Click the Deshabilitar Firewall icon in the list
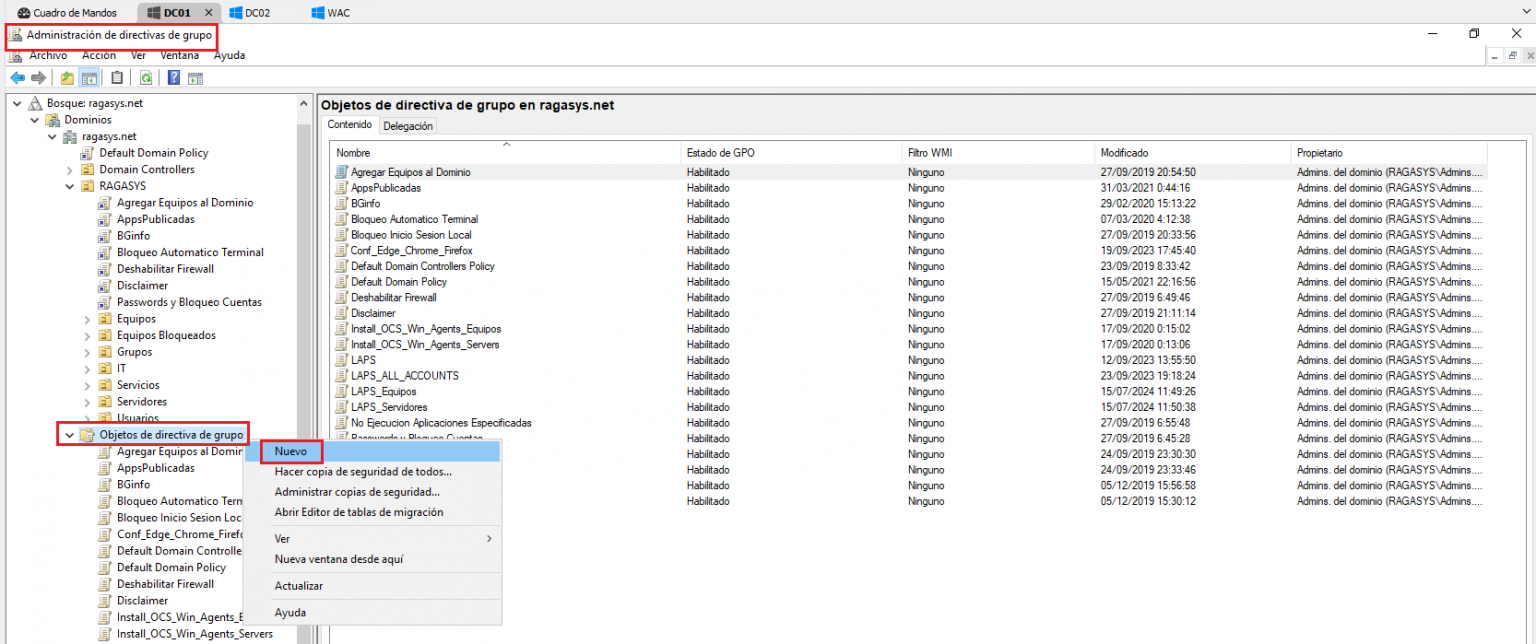The height and width of the screenshot is (644, 1536). 342,297
